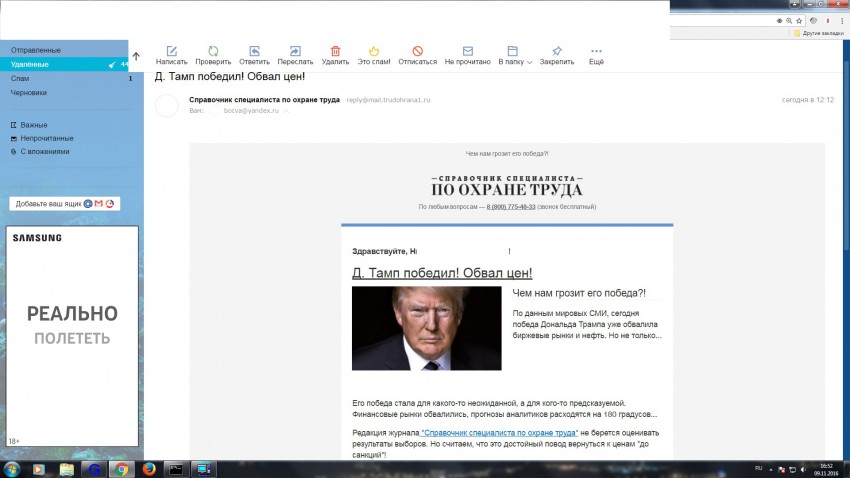Click the Firefox icon in the taskbar
The image size is (850, 478).
point(147,468)
